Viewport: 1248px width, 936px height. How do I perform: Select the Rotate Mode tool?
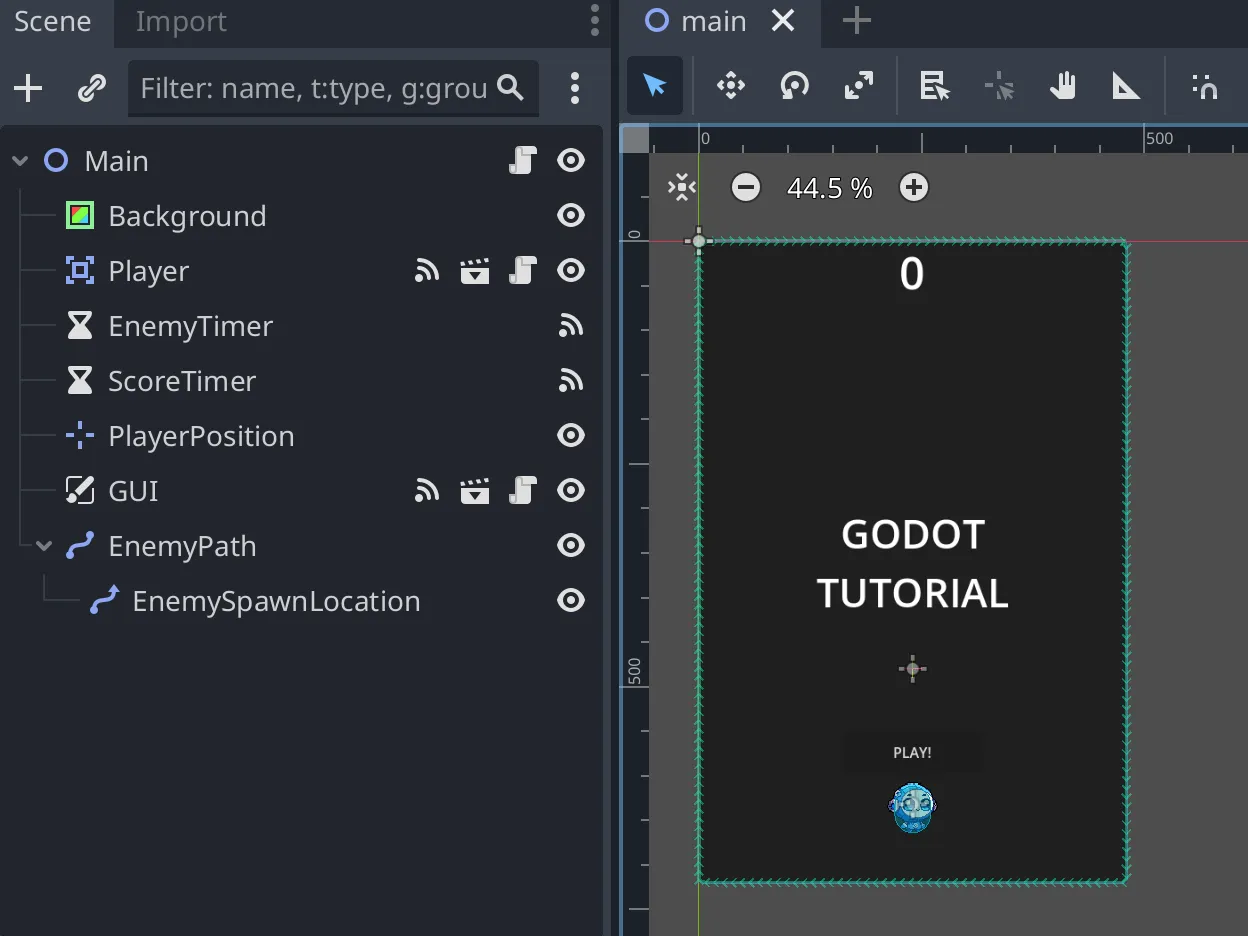(x=794, y=87)
